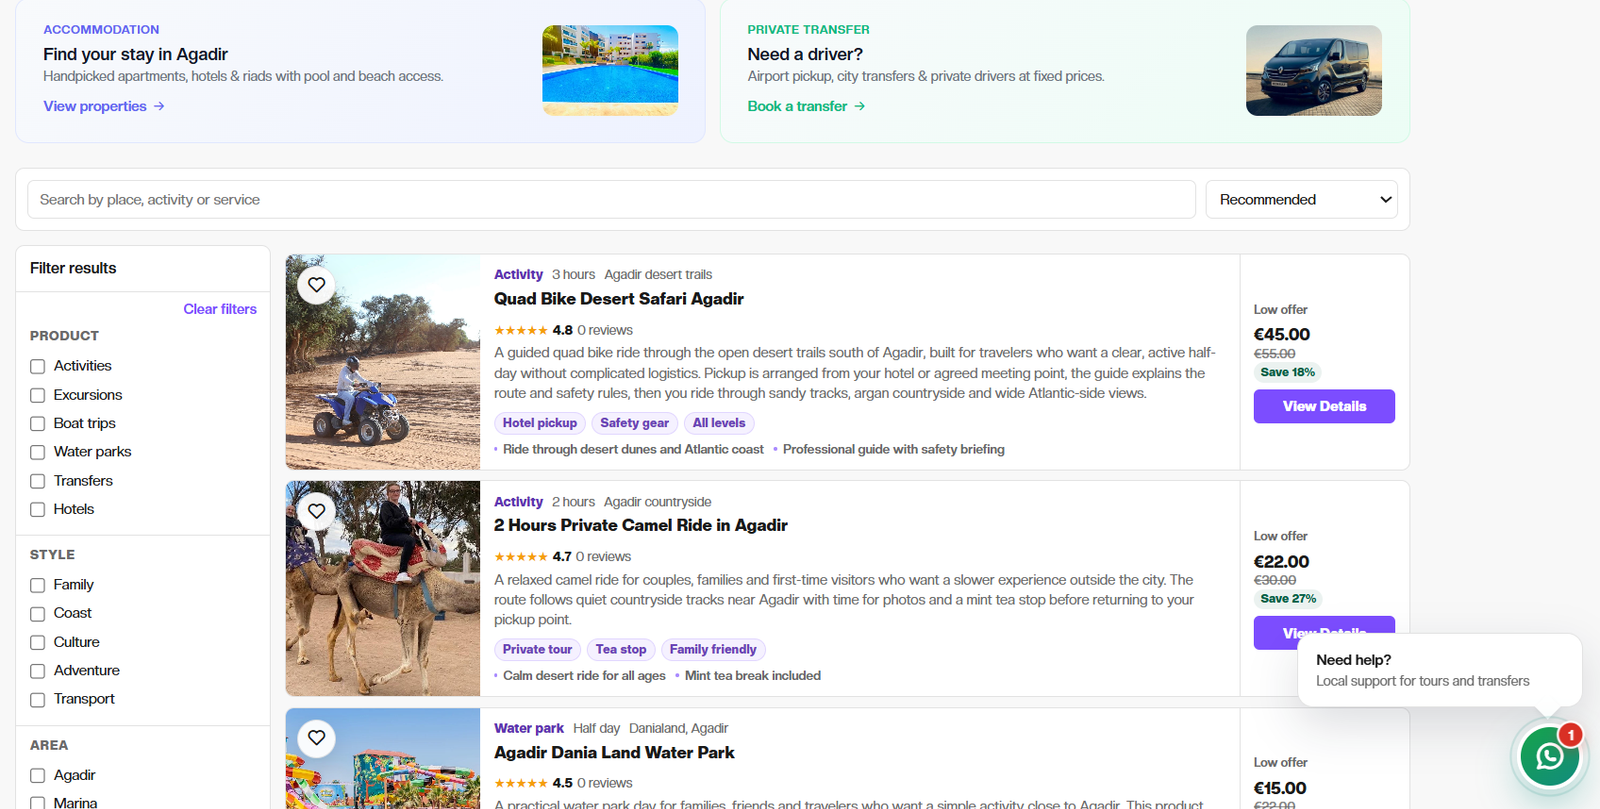Clear all filters link

(x=220, y=309)
